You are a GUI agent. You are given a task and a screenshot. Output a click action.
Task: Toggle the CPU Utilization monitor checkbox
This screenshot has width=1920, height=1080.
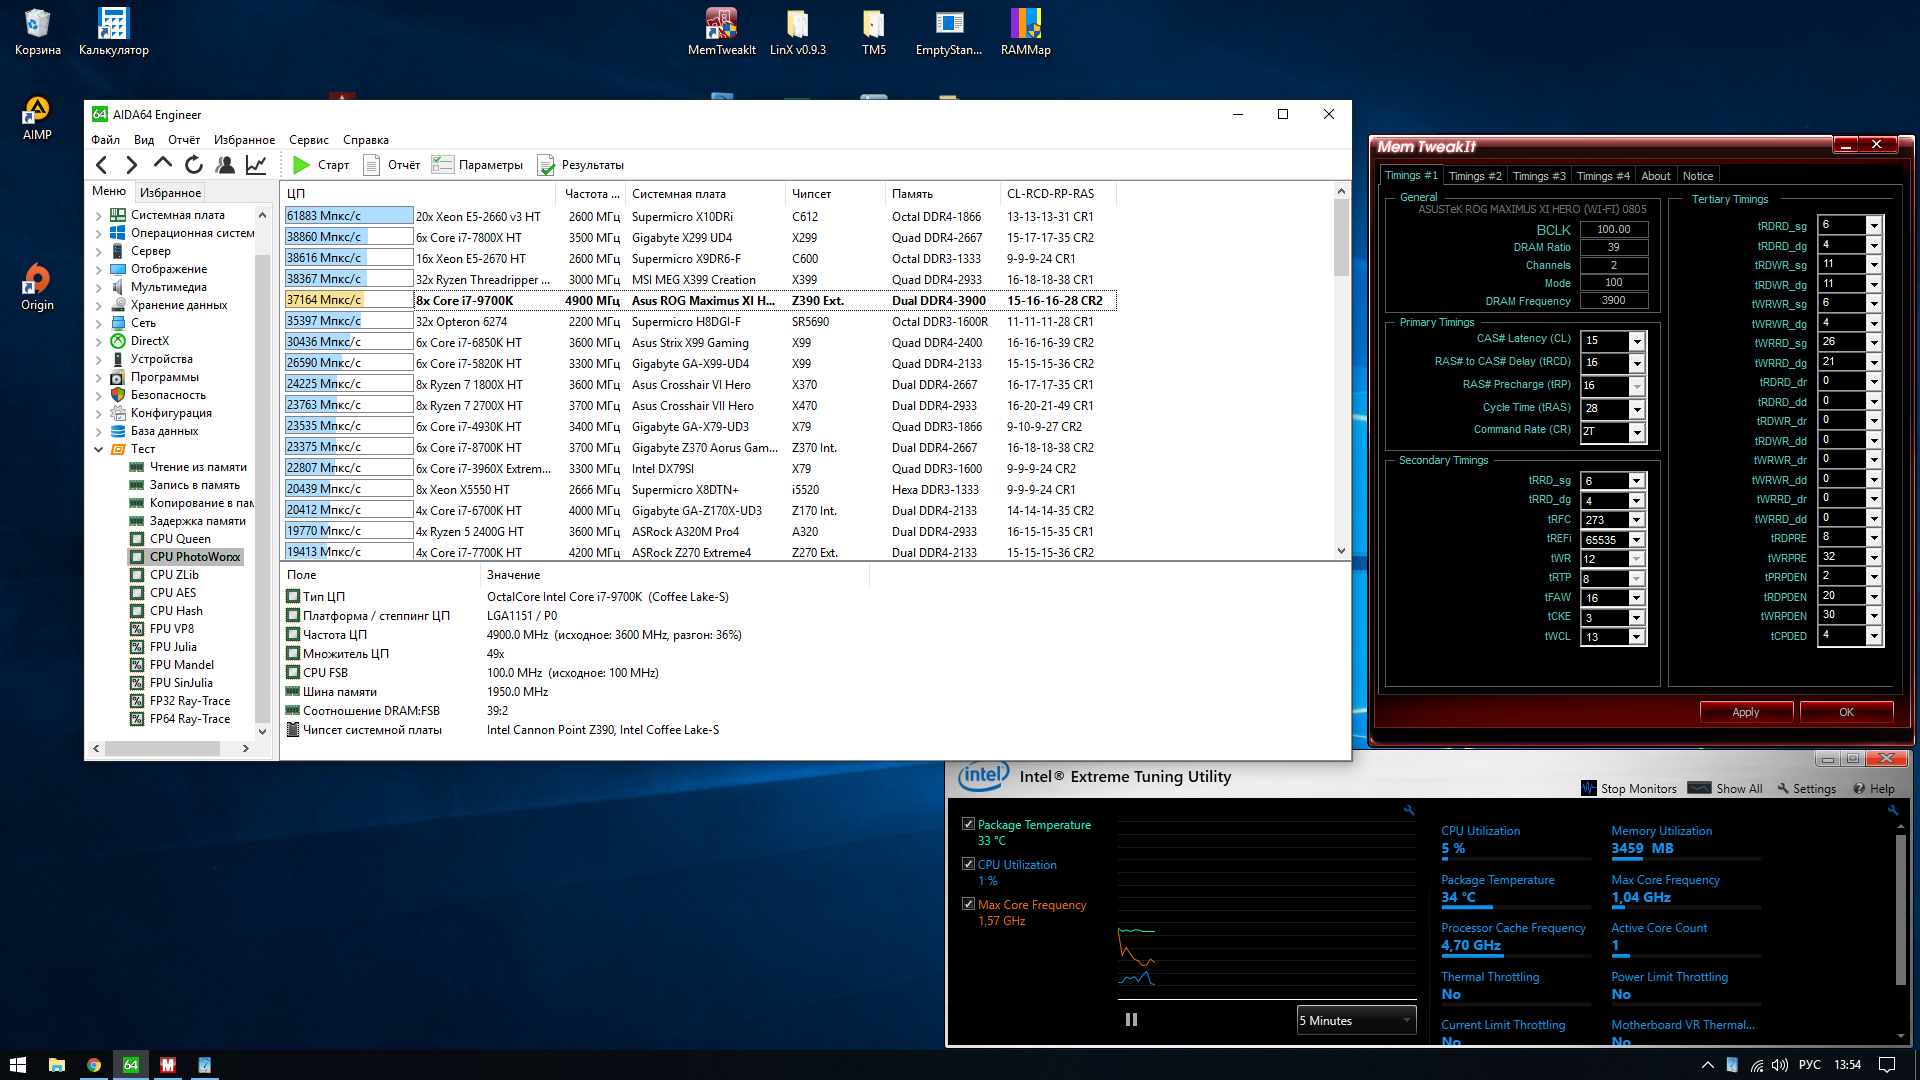968,864
